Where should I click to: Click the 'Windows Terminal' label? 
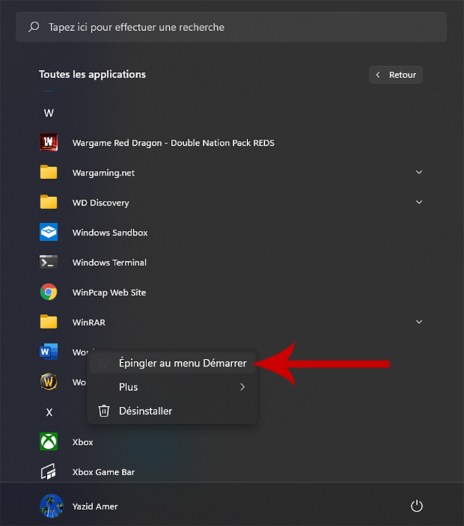pyautogui.click(x=109, y=262)
